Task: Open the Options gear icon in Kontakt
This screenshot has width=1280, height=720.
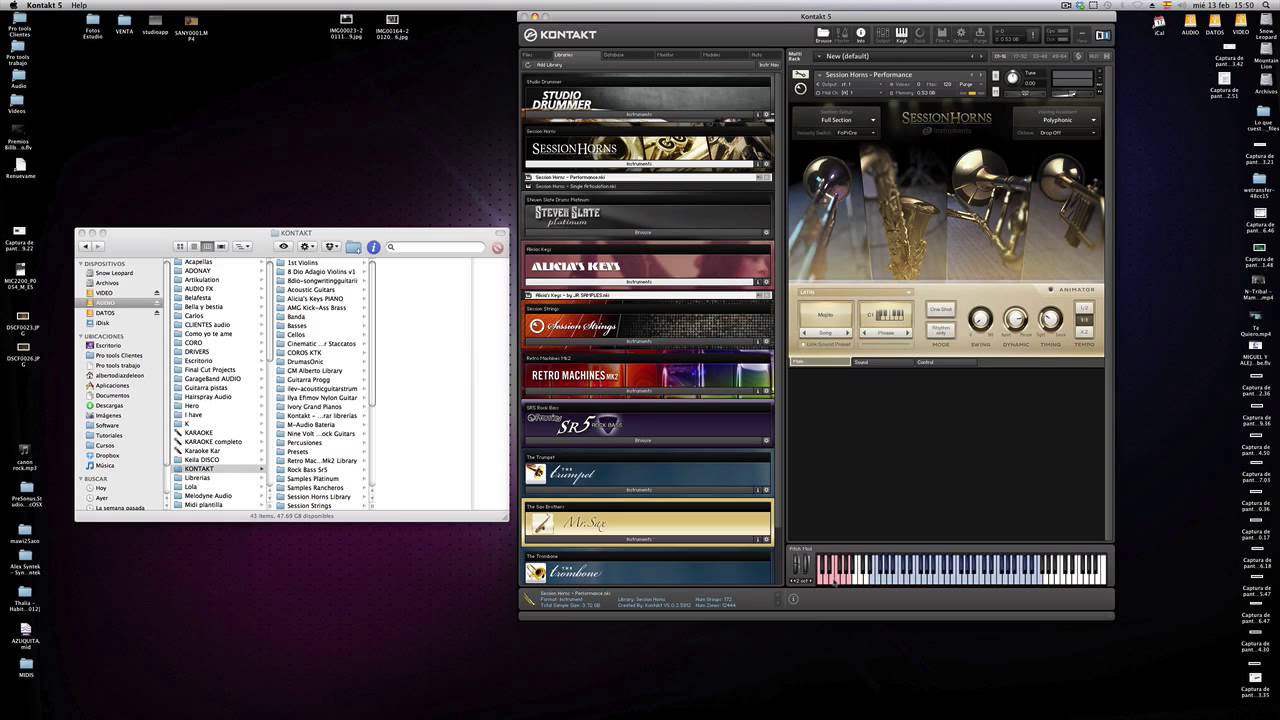Action: (x=962, y=33)
